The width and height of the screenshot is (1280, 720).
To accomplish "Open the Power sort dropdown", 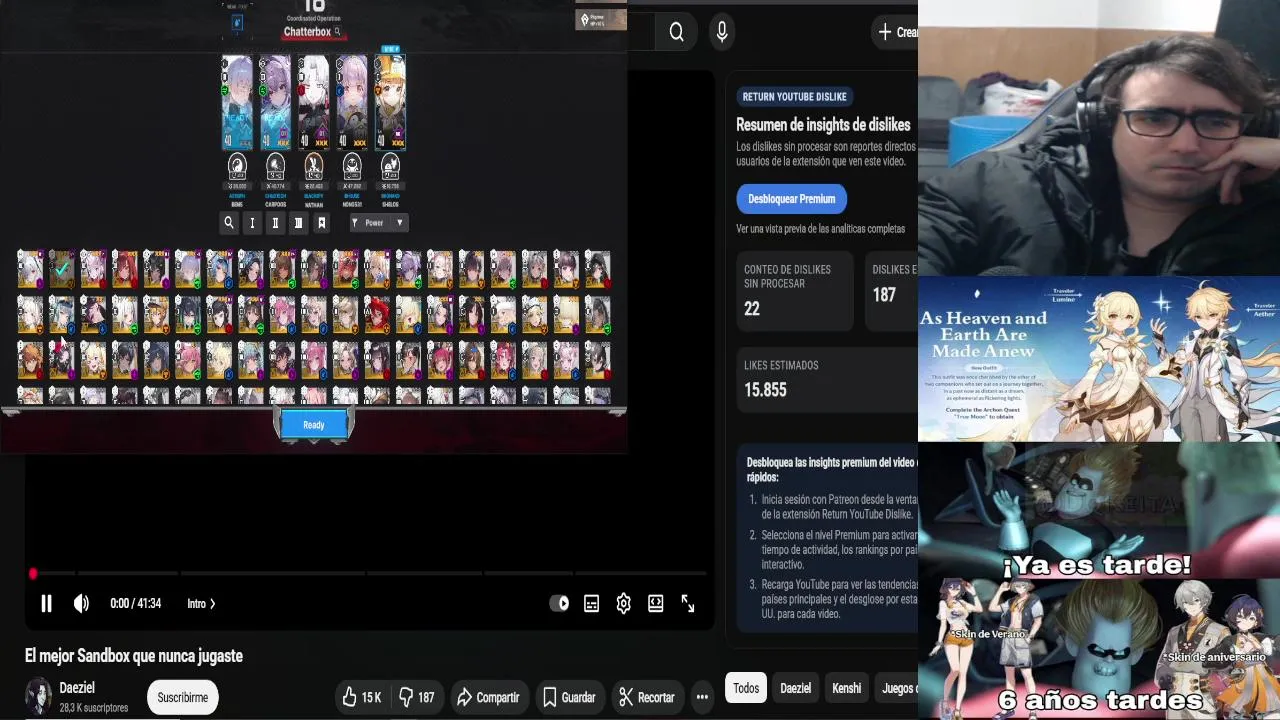I will pyautogui.click(x=377, y=223).
